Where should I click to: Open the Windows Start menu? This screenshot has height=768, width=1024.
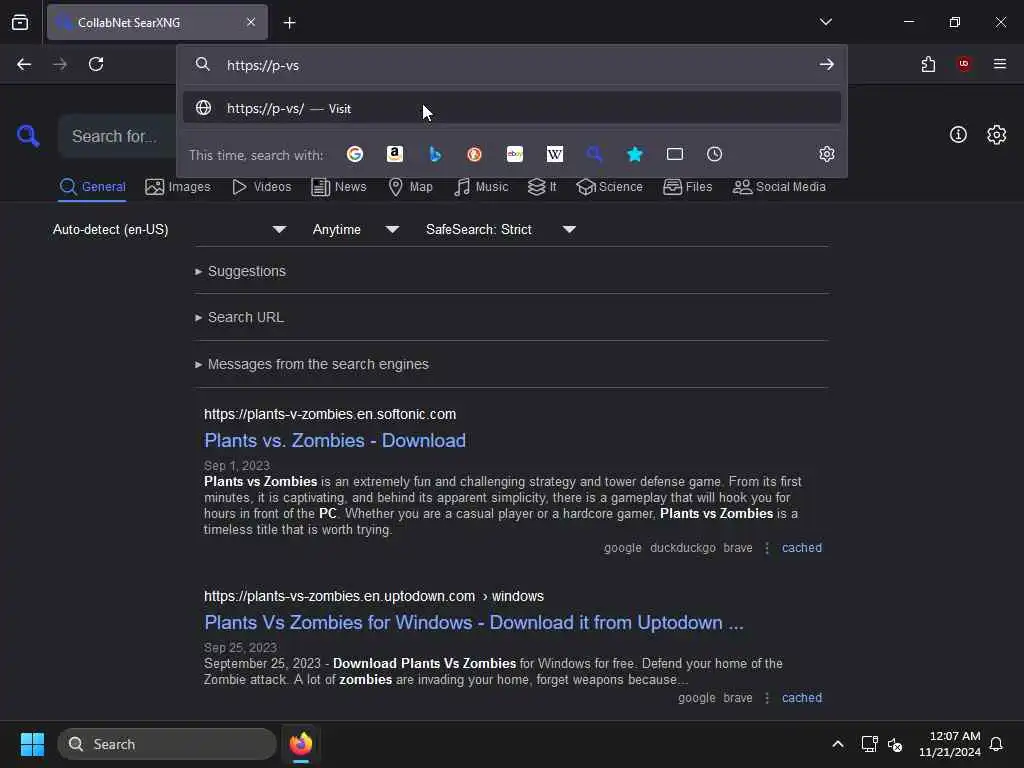32,744
